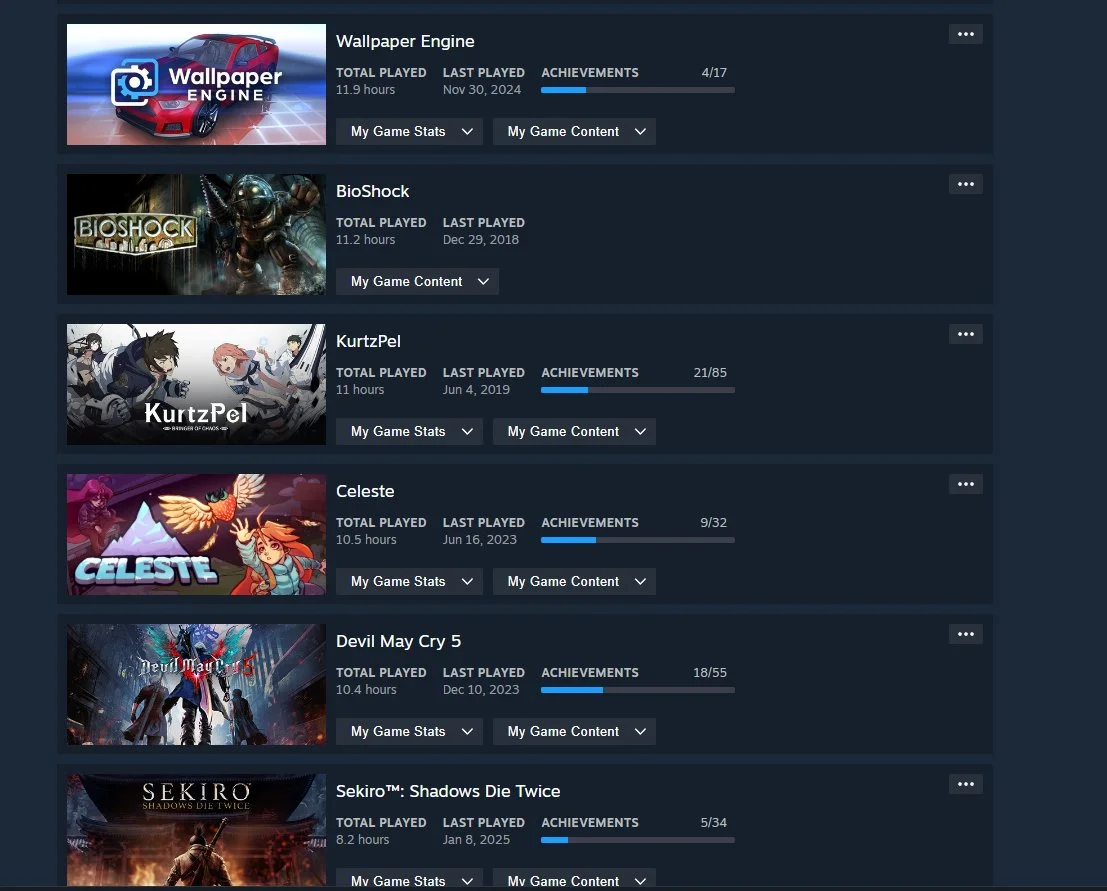Screen dimensions: 1107x891
Task: Open the three-dot menu for Wallpaper Engine
Action: [x=965, y=34]
